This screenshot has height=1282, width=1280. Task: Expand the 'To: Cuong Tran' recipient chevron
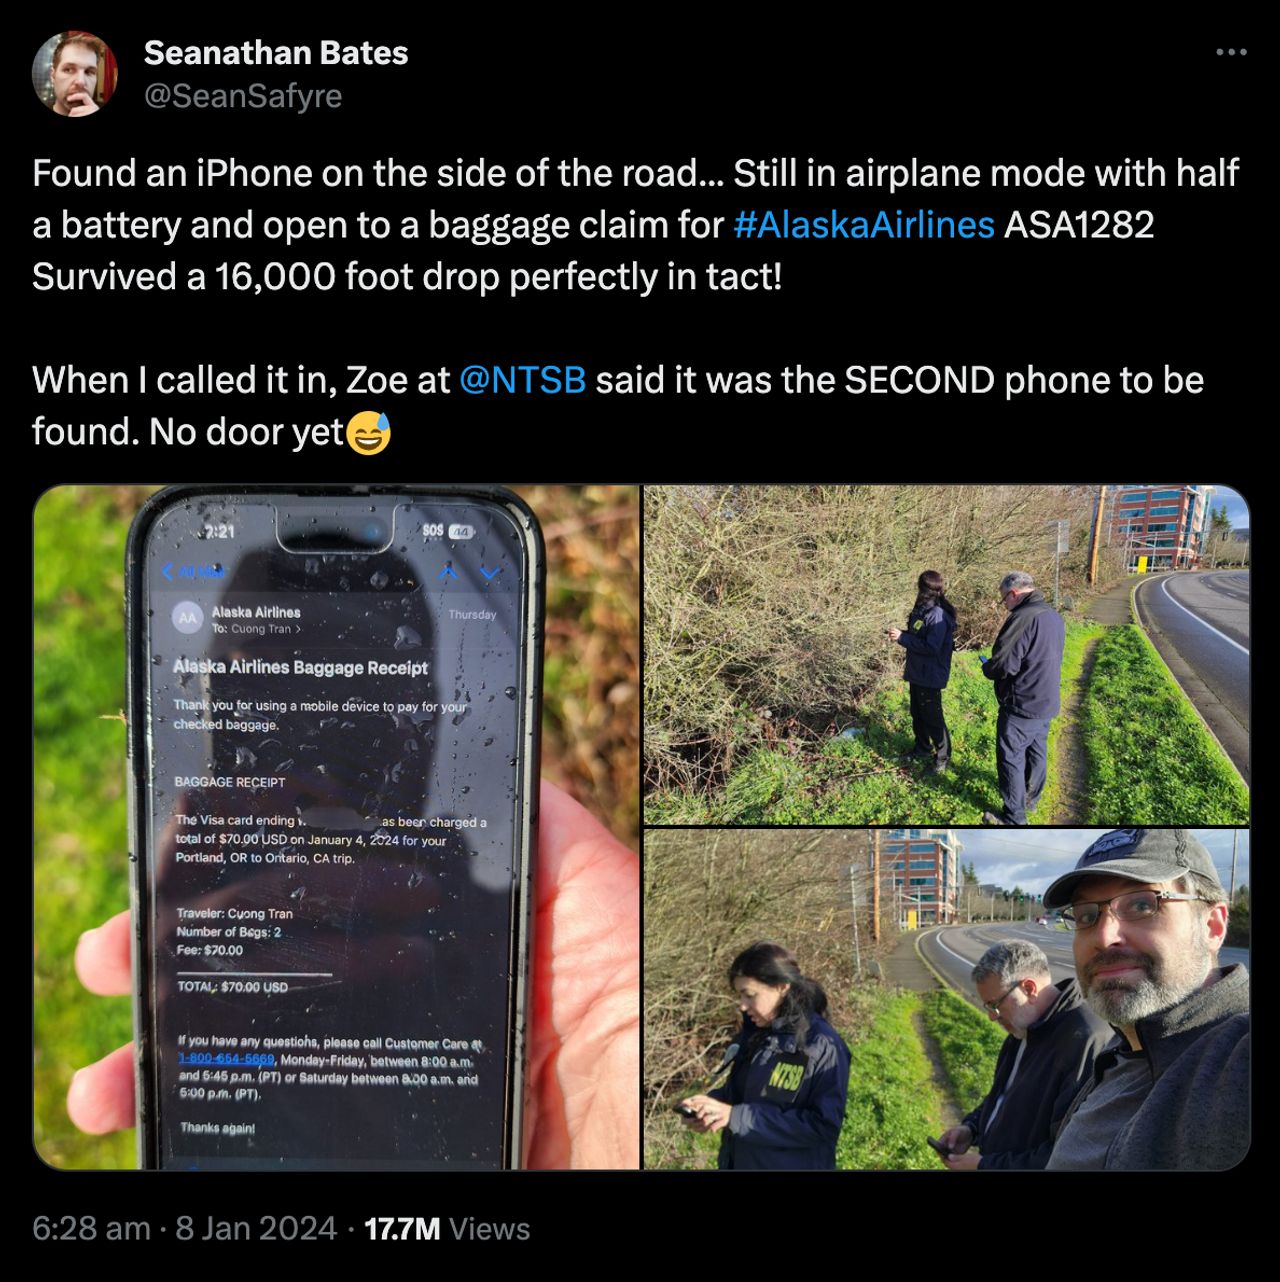(297, 629)
